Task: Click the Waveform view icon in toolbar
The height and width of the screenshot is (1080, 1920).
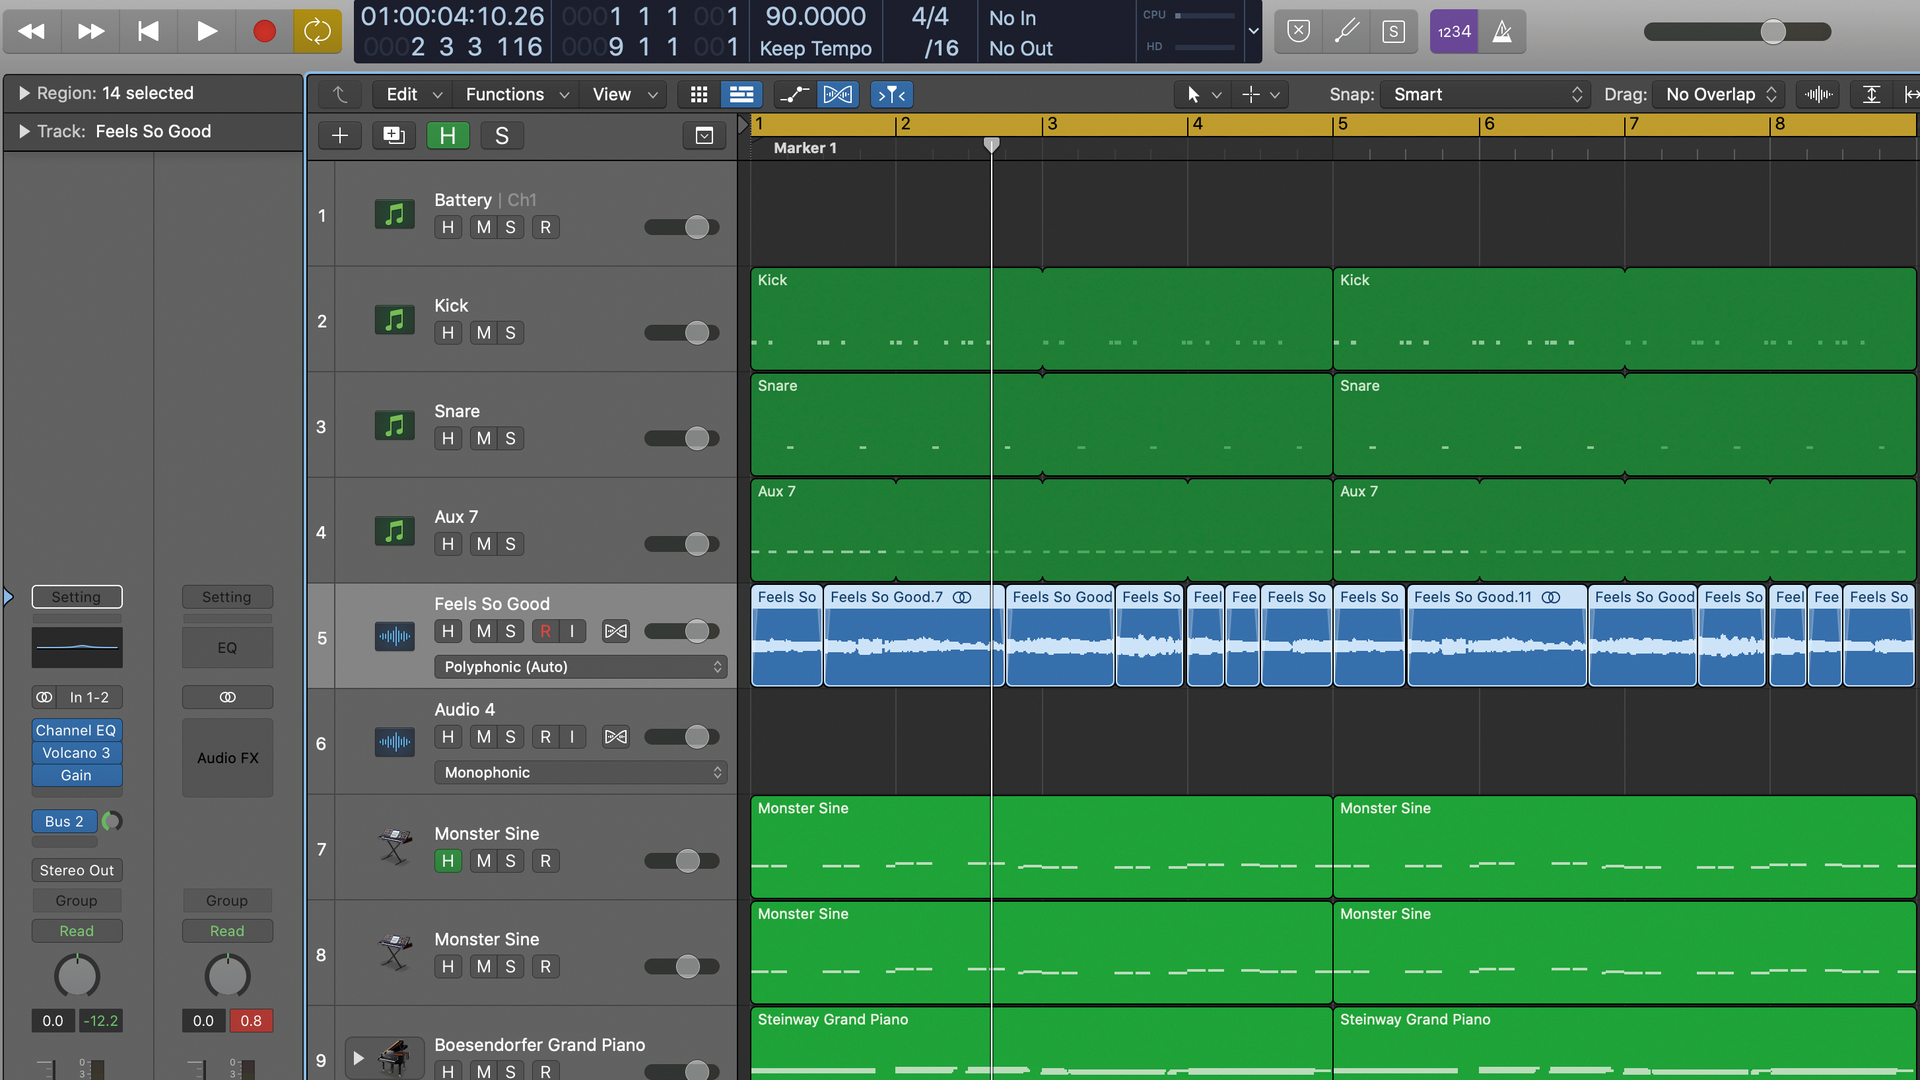Action: click(1818, 94)
